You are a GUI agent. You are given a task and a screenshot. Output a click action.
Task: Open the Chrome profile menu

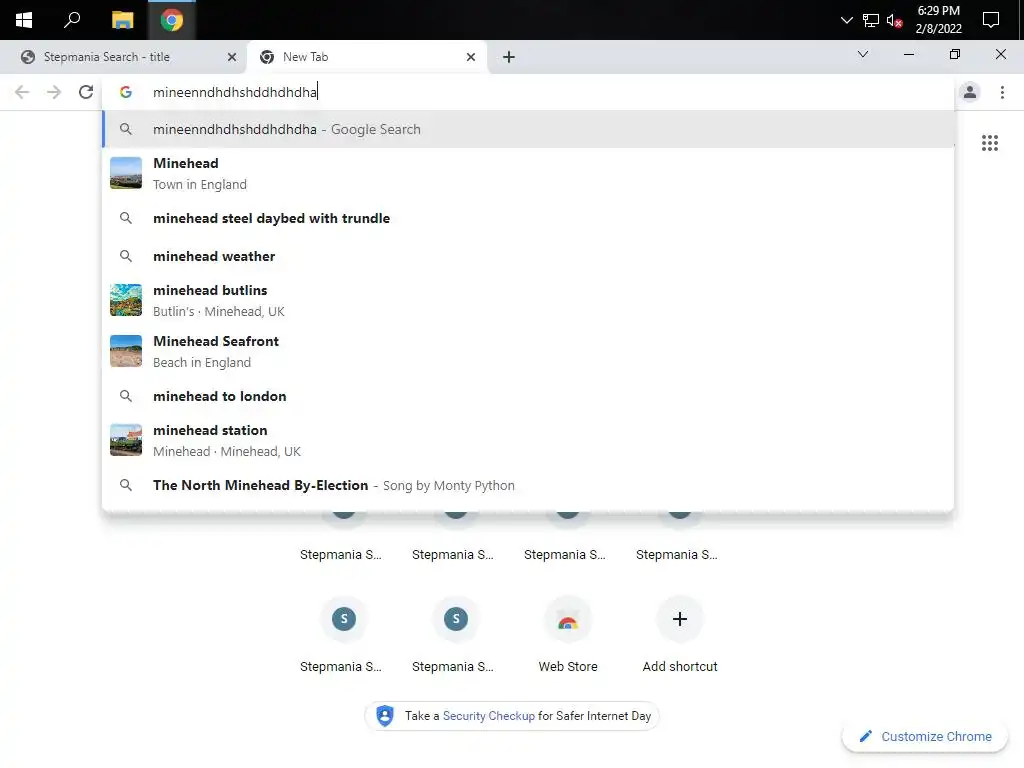[970, 92]
